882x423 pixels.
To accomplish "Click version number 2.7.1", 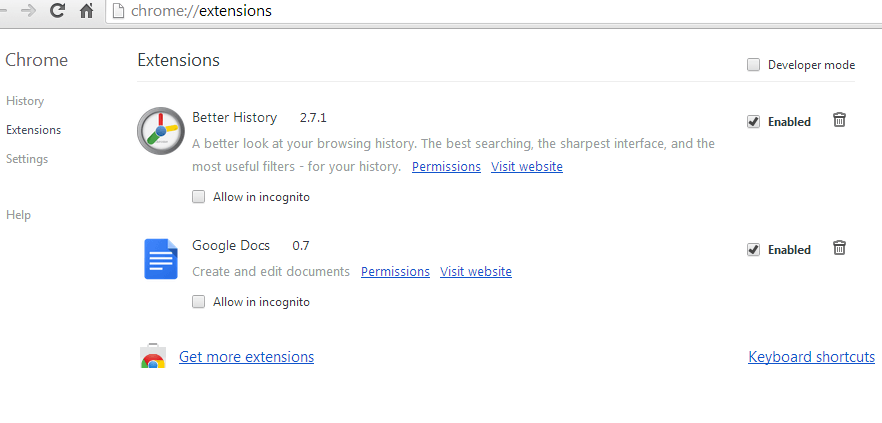I will (x=313, y=118).
